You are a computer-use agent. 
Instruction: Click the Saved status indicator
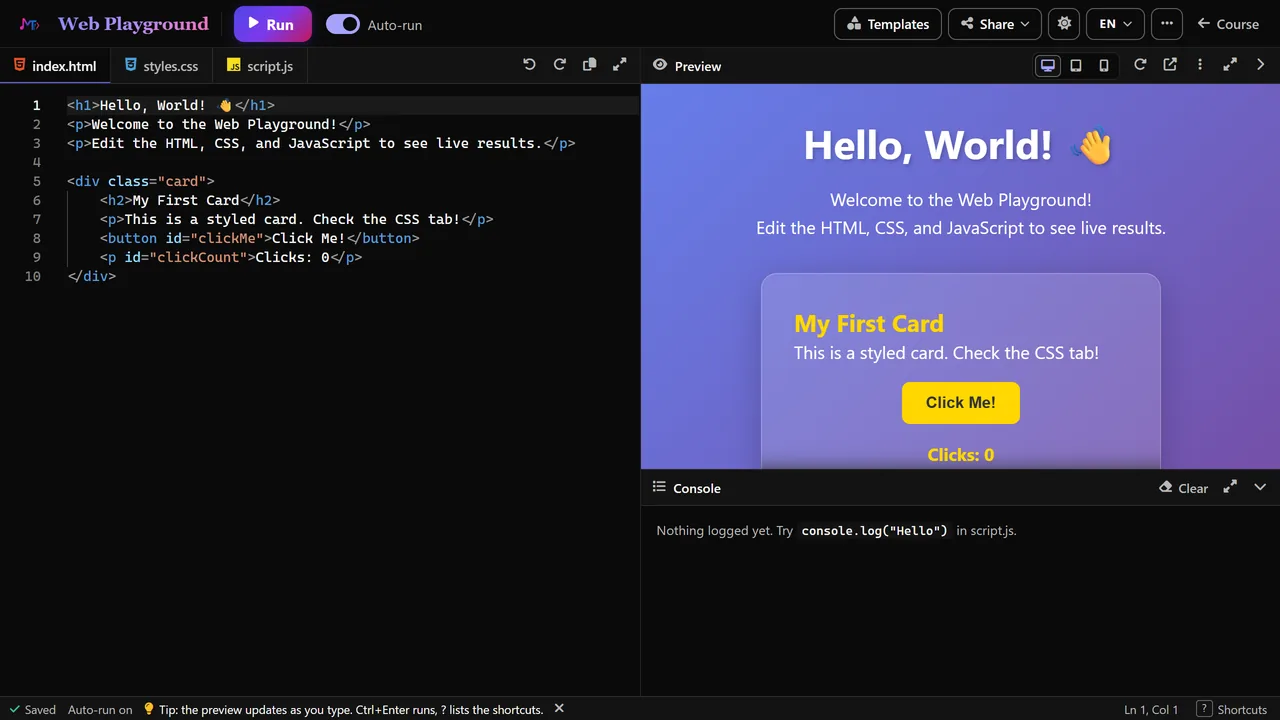[x=33, y=710]
